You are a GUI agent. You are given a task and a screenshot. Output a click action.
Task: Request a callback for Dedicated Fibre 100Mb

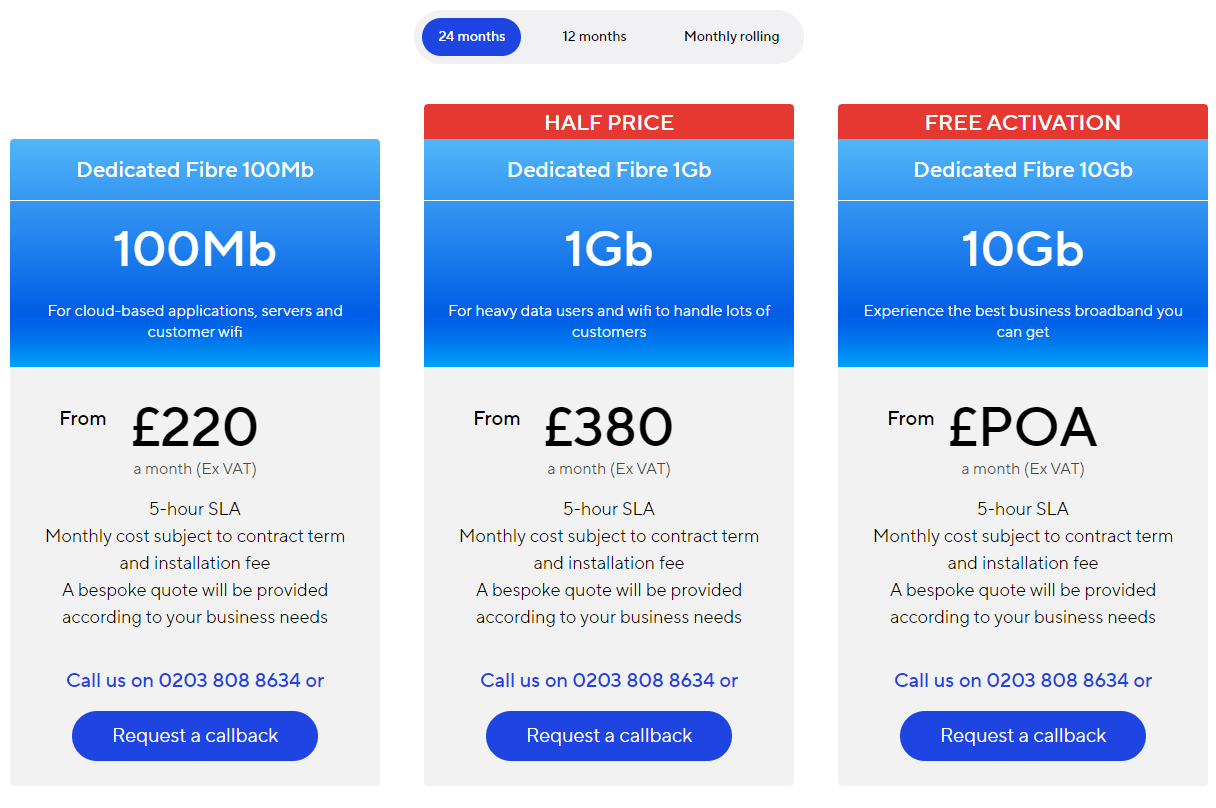[x=195, y=736]
